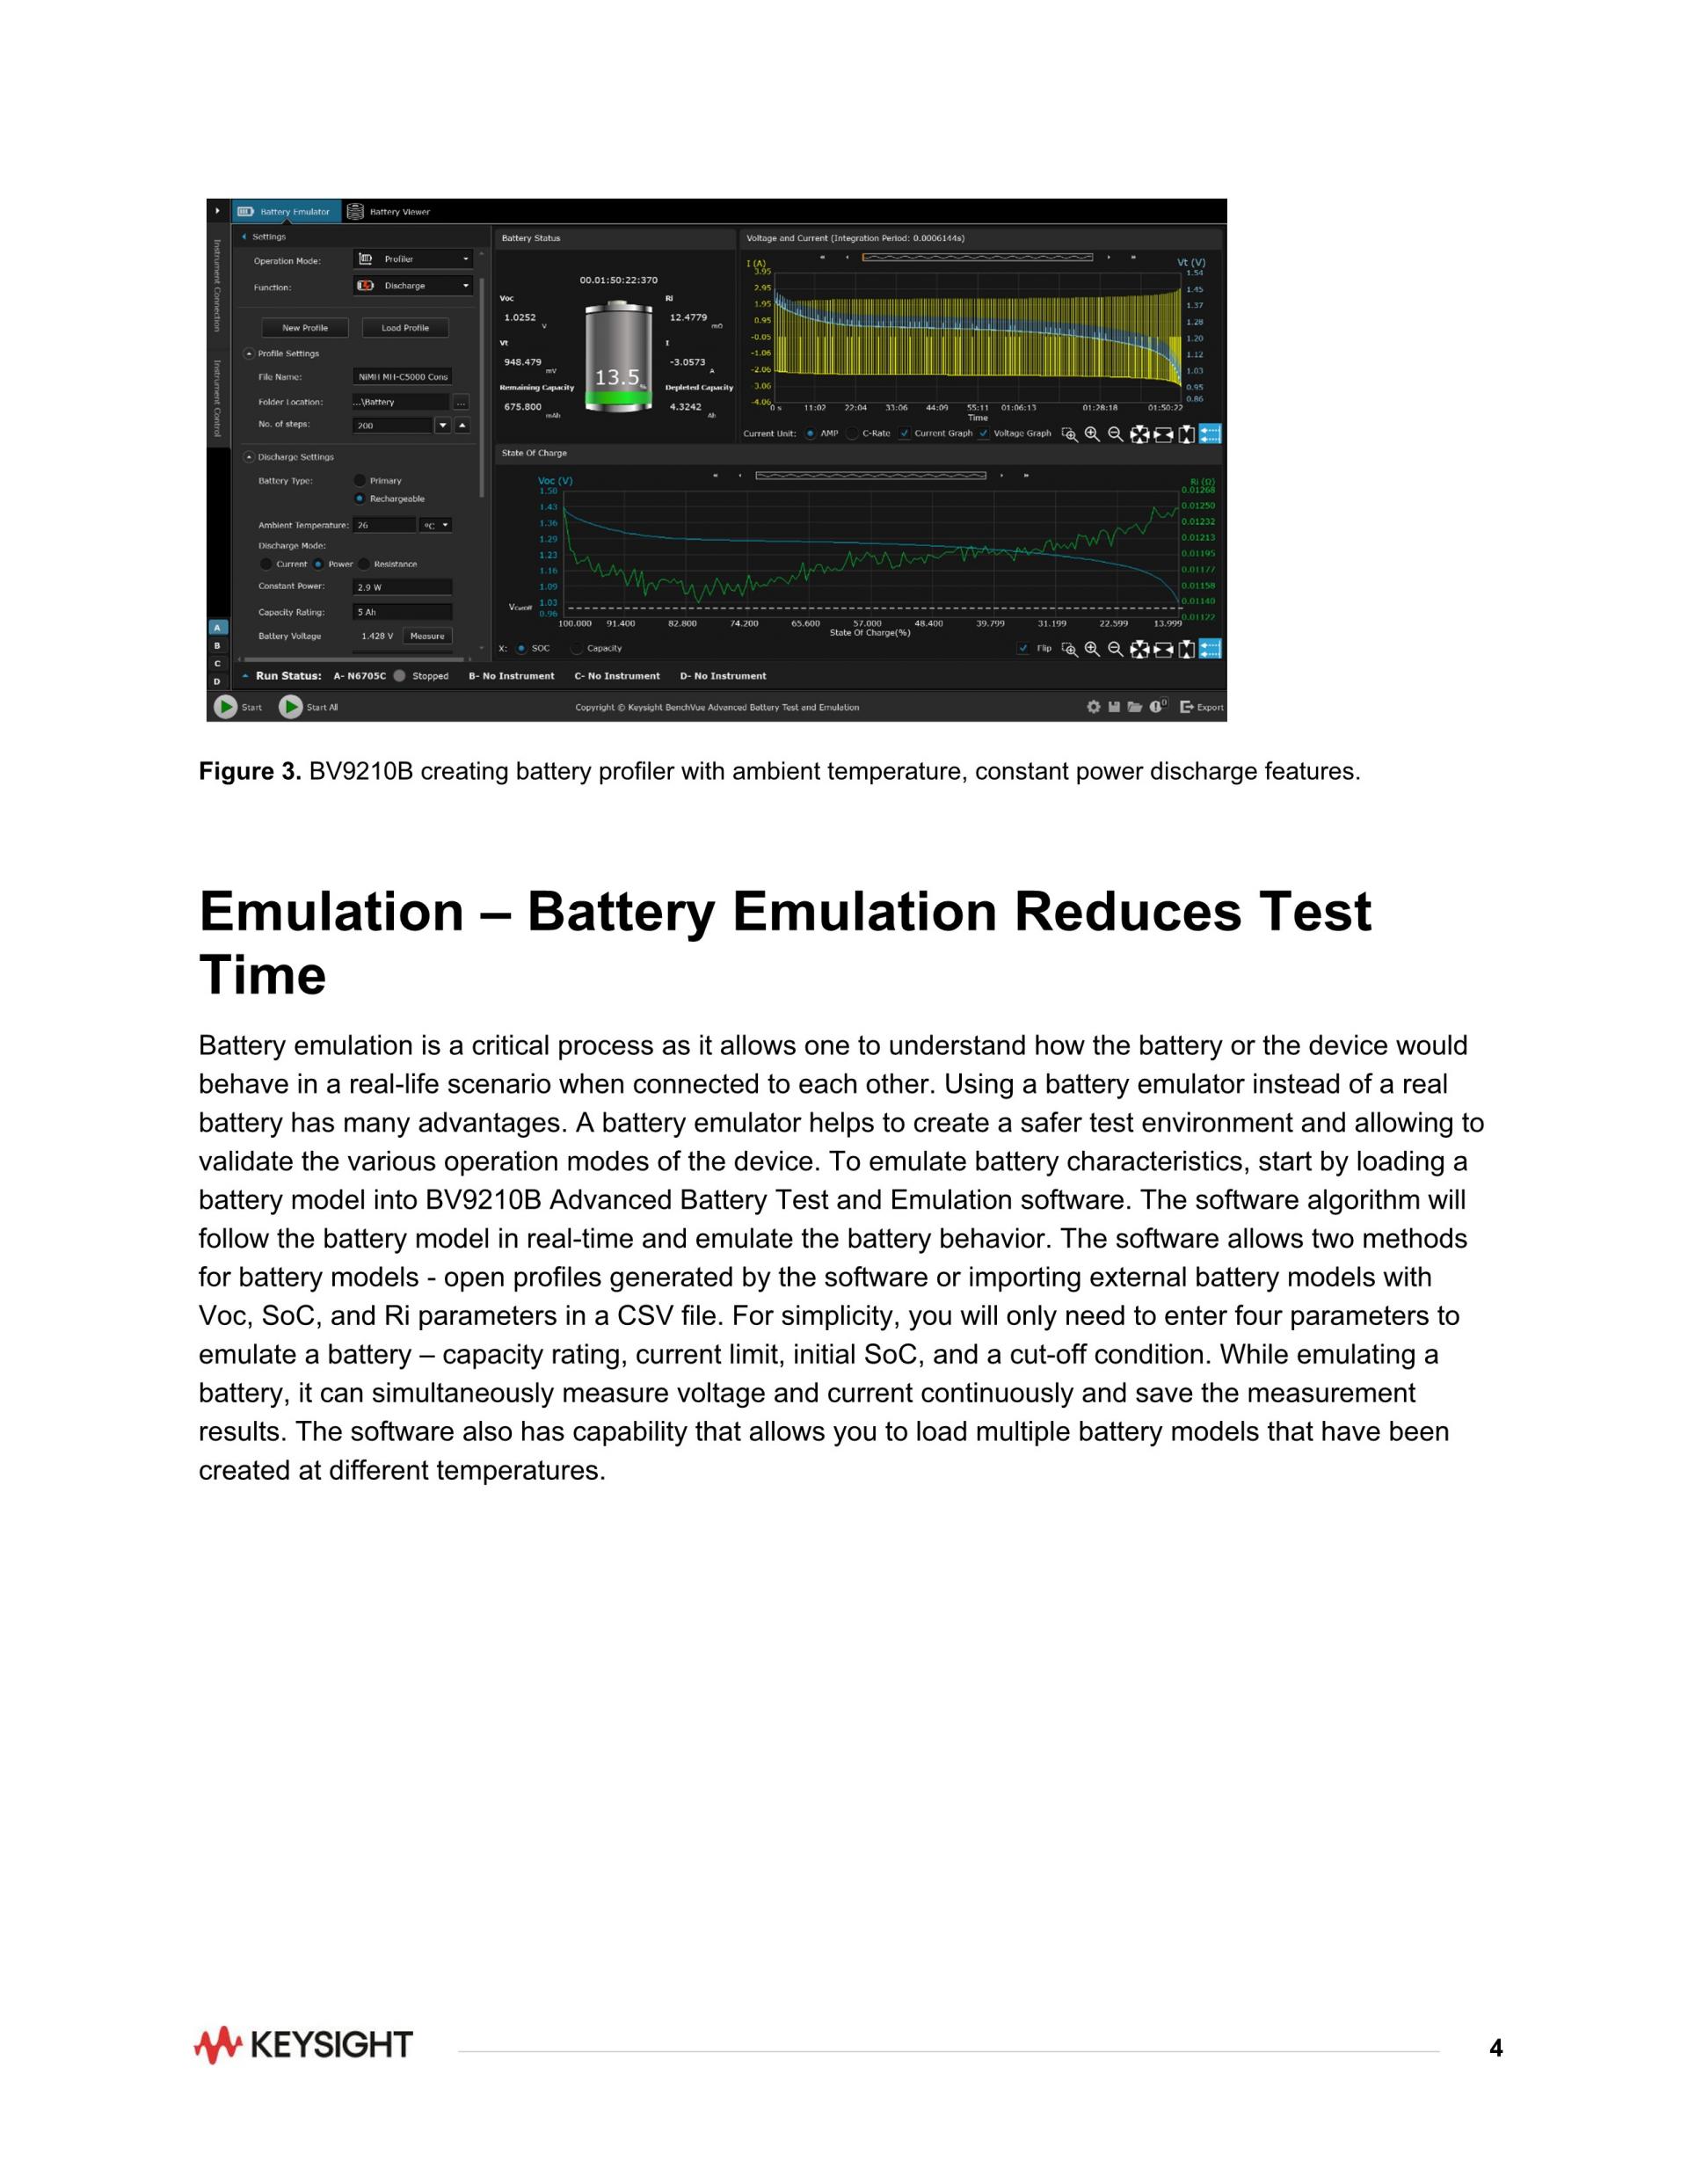Click Voltage graph autoscale all icon

pyautogui.click(x=1139, y=434)
